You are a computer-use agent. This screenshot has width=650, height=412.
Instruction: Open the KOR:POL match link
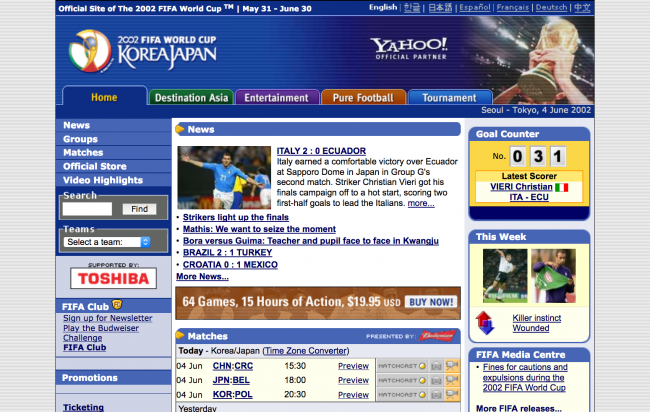(233, 394)
